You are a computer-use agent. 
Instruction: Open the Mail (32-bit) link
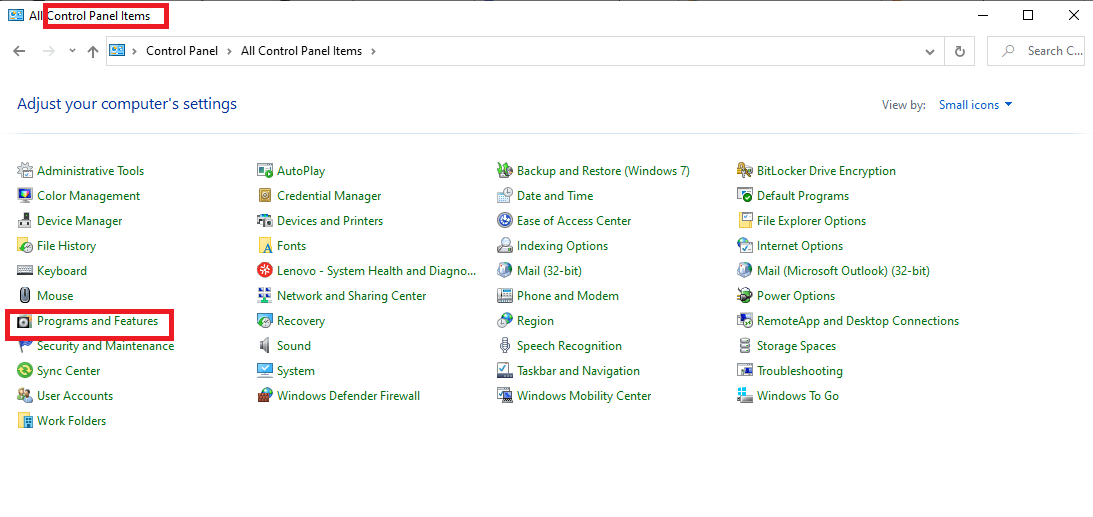click(549, 271)
